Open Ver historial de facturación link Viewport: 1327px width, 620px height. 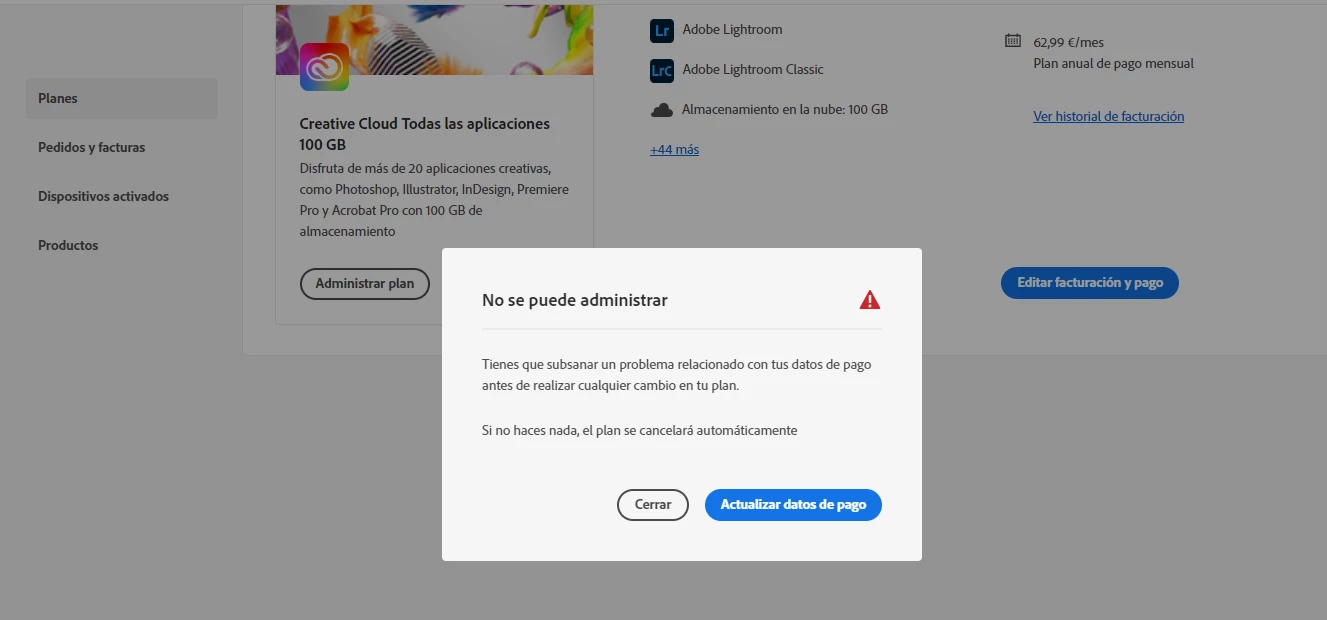[1109, 117]
